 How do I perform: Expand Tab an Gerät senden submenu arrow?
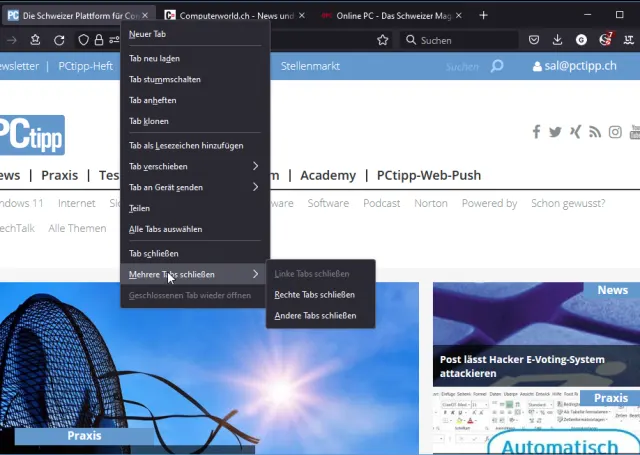(256, 187)
